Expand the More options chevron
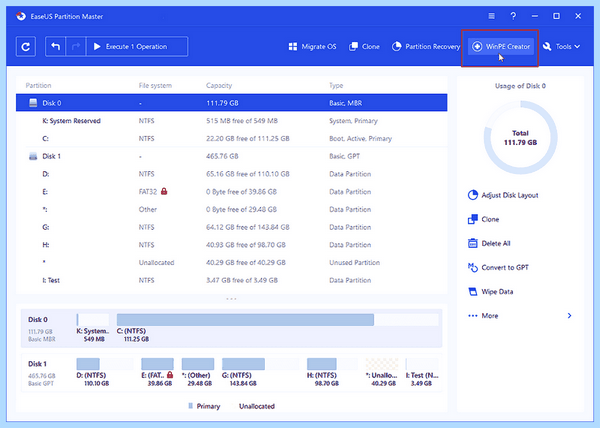600x428 pixels. coord(569,316)
